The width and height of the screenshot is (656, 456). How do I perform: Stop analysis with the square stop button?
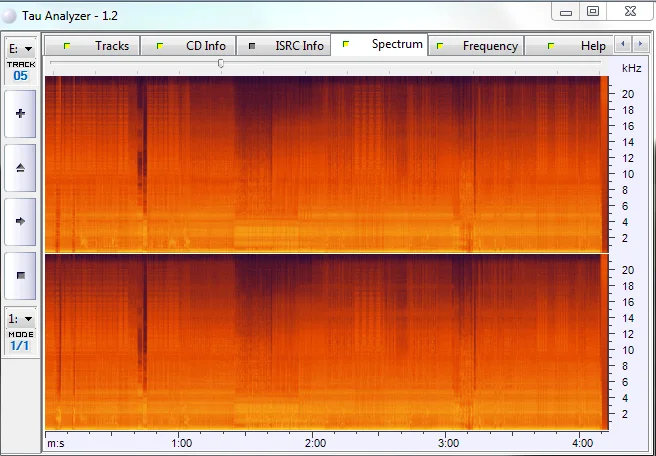20,276
